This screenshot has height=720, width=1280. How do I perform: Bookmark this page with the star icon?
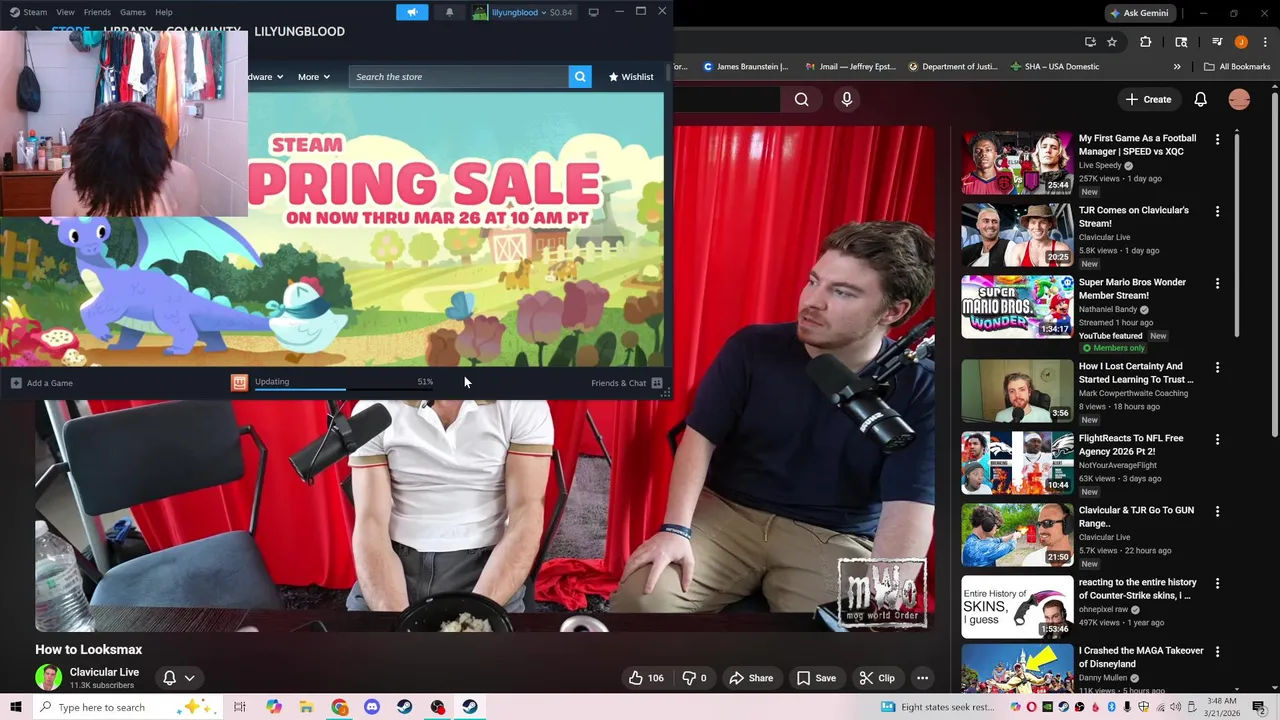pos(1112,42)
